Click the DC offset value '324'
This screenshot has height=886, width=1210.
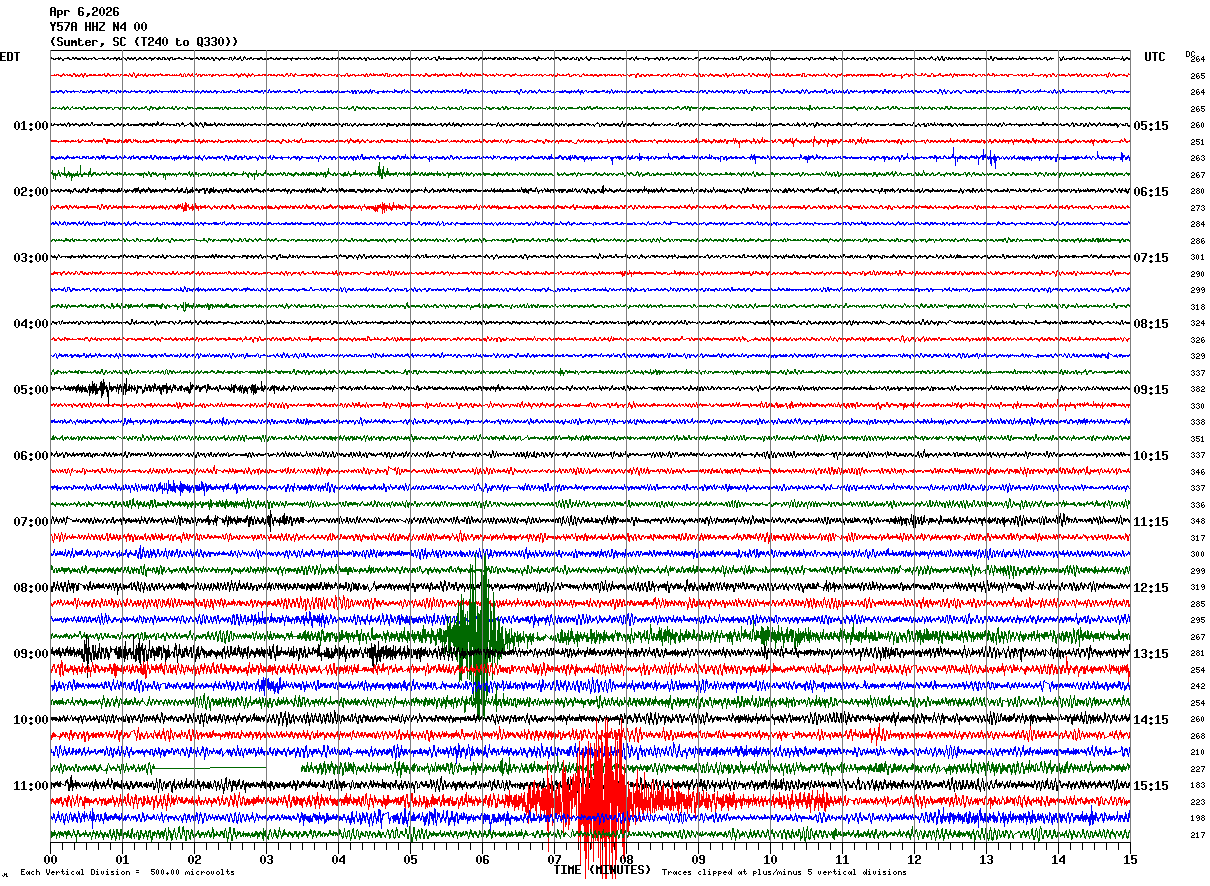point(1197,324)
